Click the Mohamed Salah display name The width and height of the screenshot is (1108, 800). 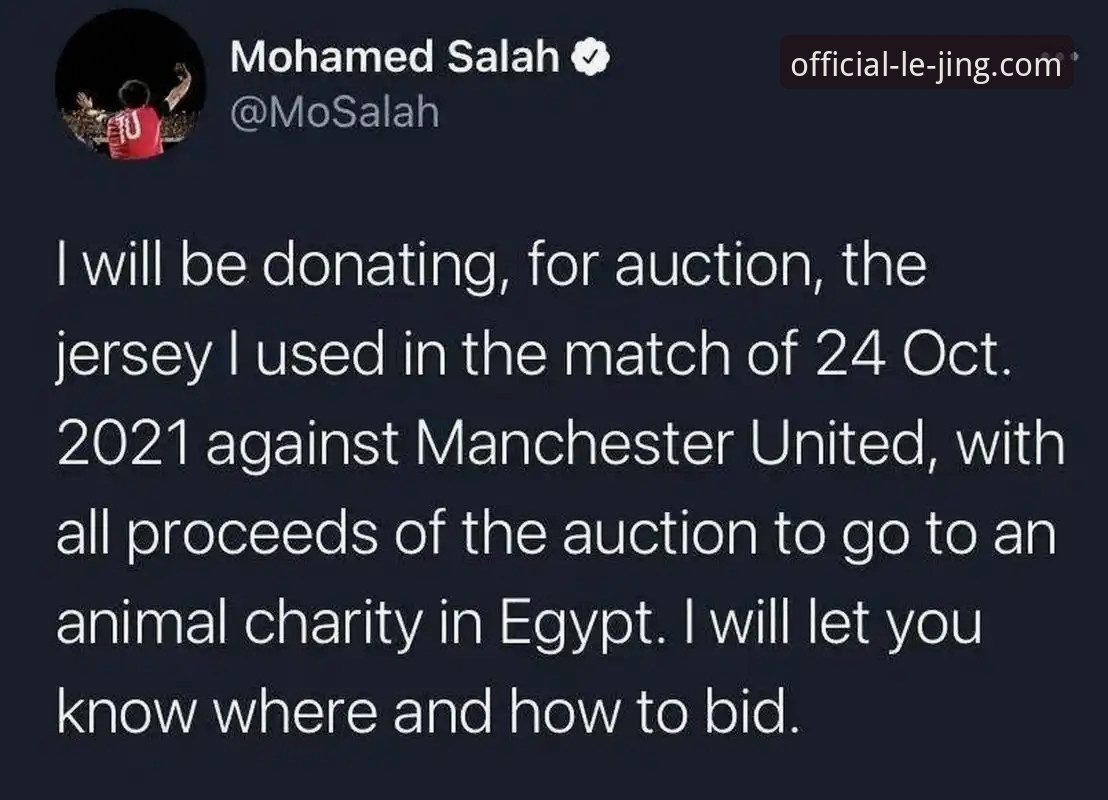[x=394, y=57]
